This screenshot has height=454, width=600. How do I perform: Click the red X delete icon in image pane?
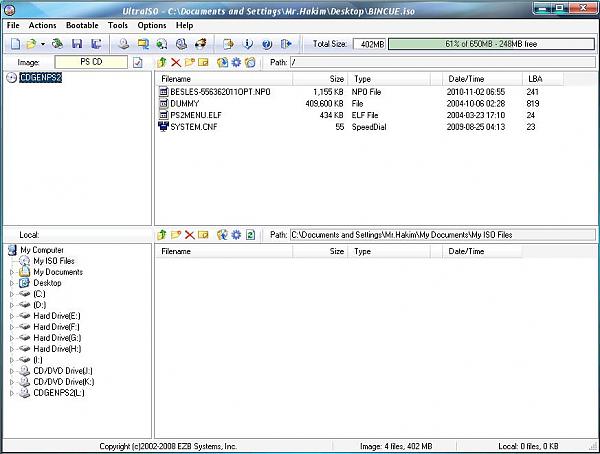[176, 62]
